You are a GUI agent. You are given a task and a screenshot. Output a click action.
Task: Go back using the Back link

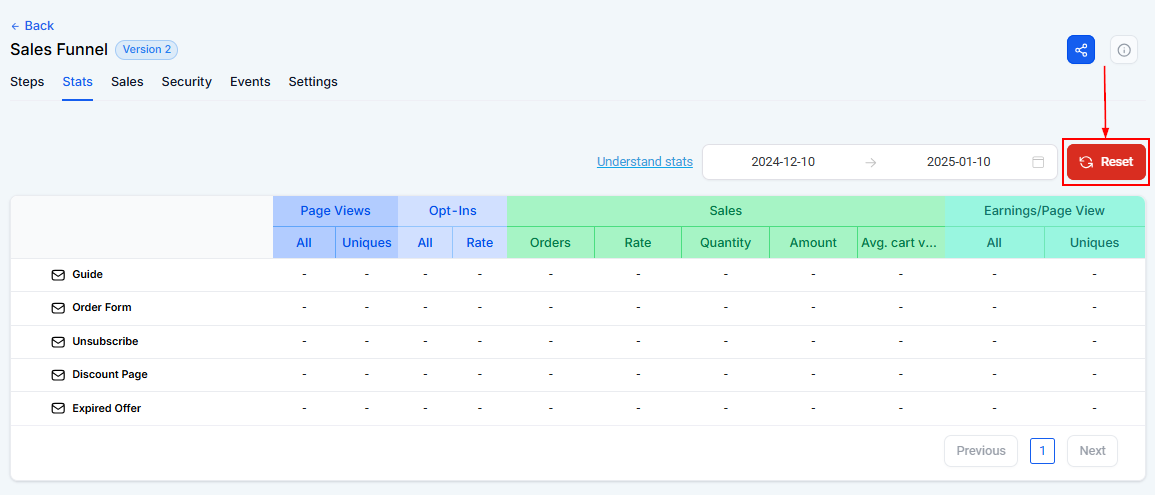(32, 26)
